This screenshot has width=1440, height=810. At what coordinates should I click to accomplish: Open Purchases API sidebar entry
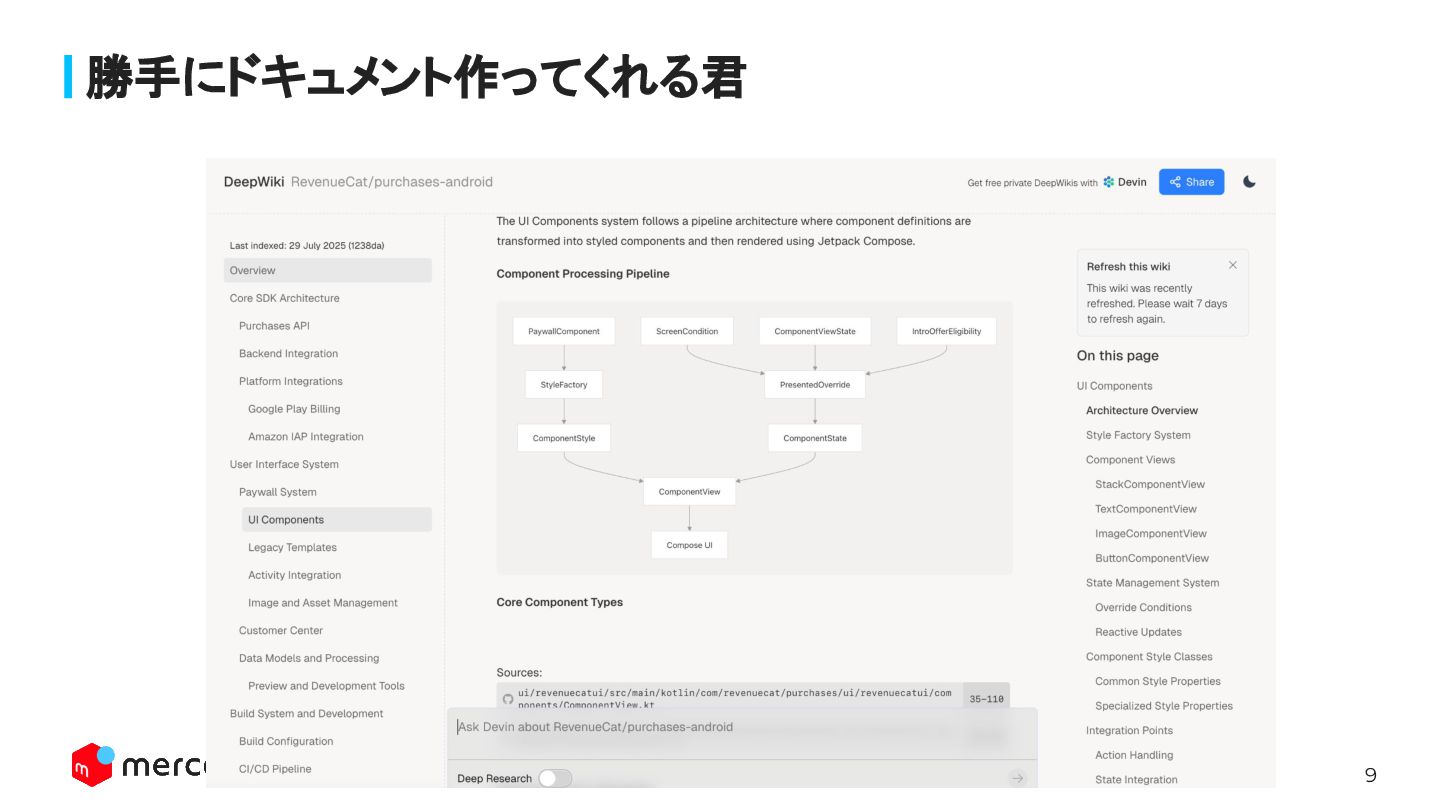[274, 326]
